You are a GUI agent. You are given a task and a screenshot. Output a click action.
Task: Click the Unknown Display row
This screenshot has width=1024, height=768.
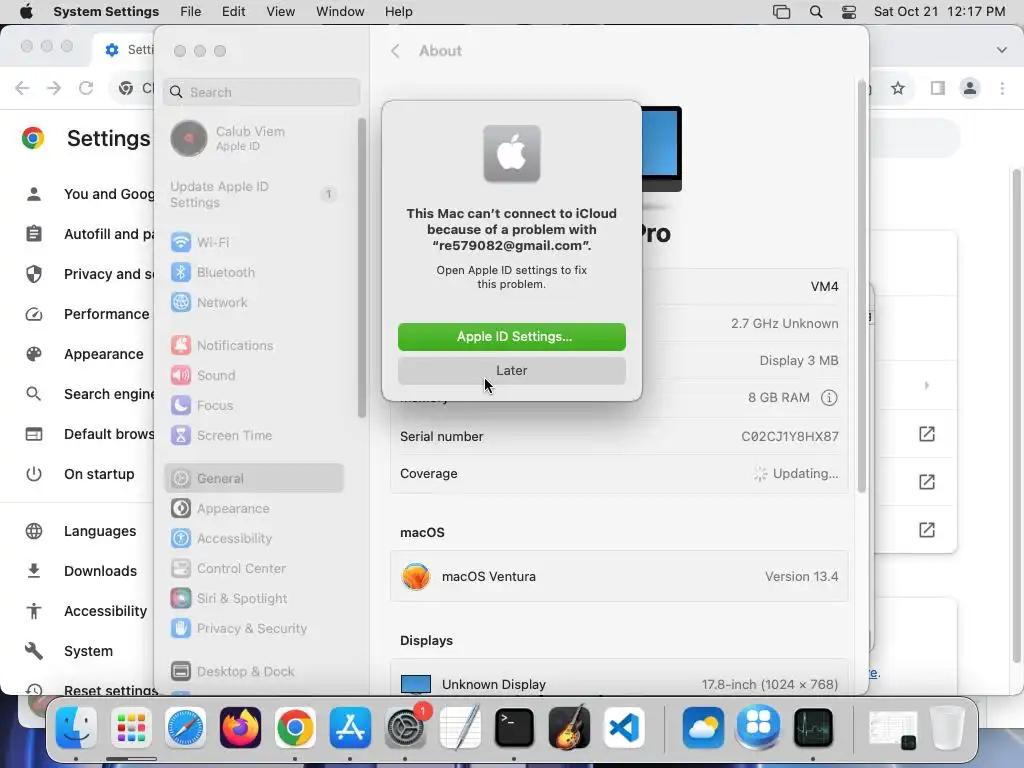point(619,684)
